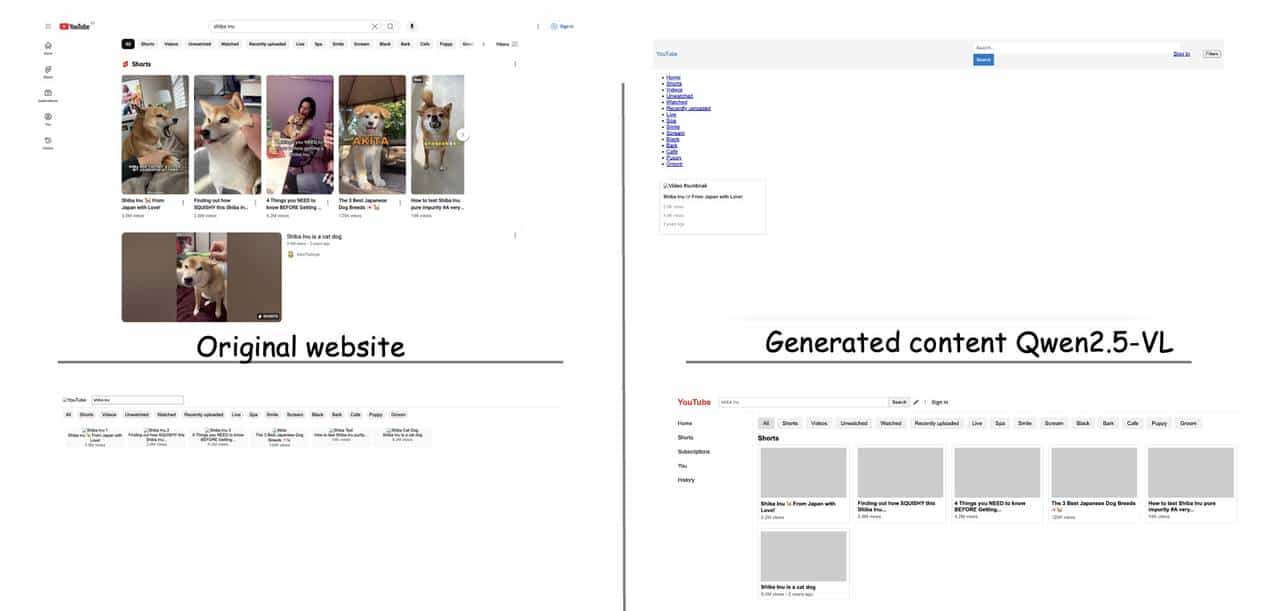1280x611 pixels.
Task: Click the Sign in button
Action: pos(566,26)
